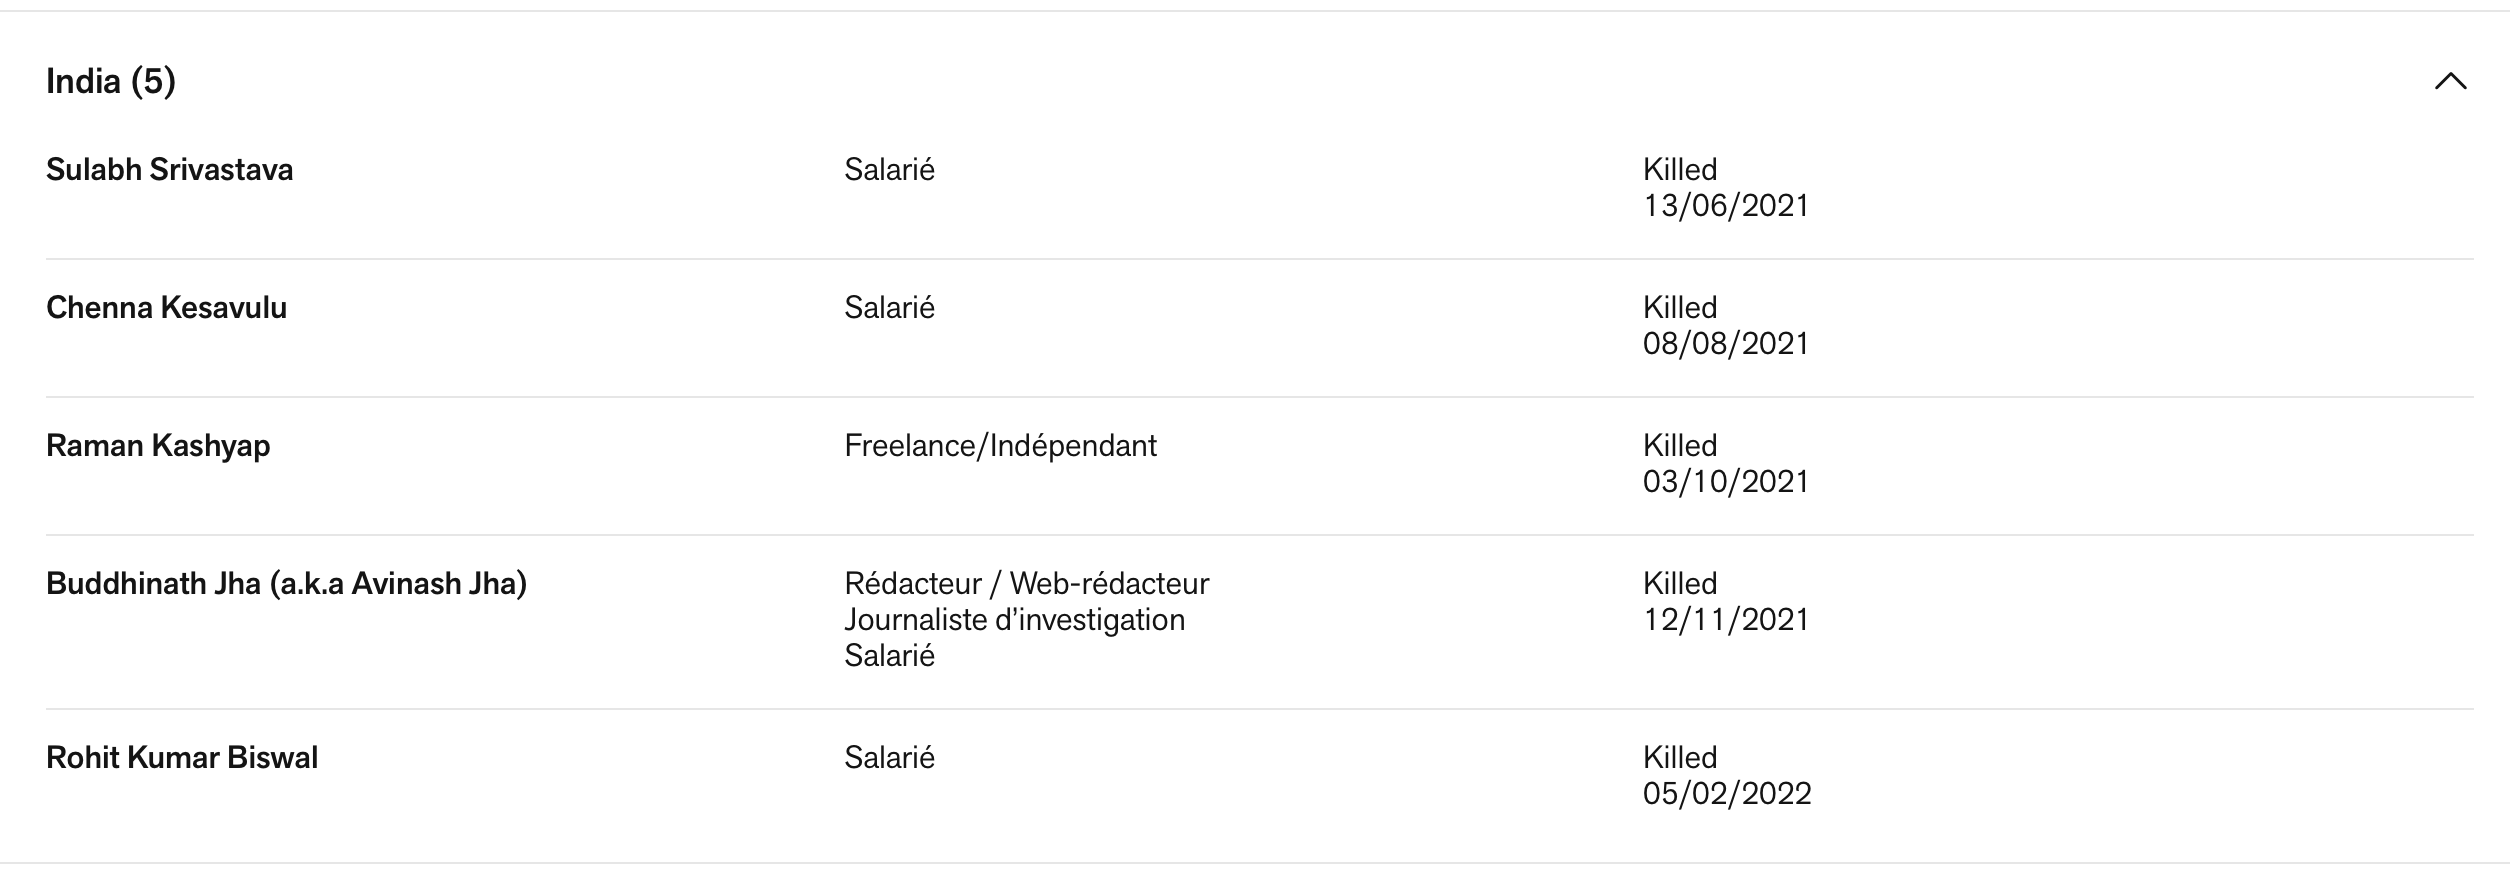
Task: Click the date 12/11/2021
Action: pos(1726,620)
